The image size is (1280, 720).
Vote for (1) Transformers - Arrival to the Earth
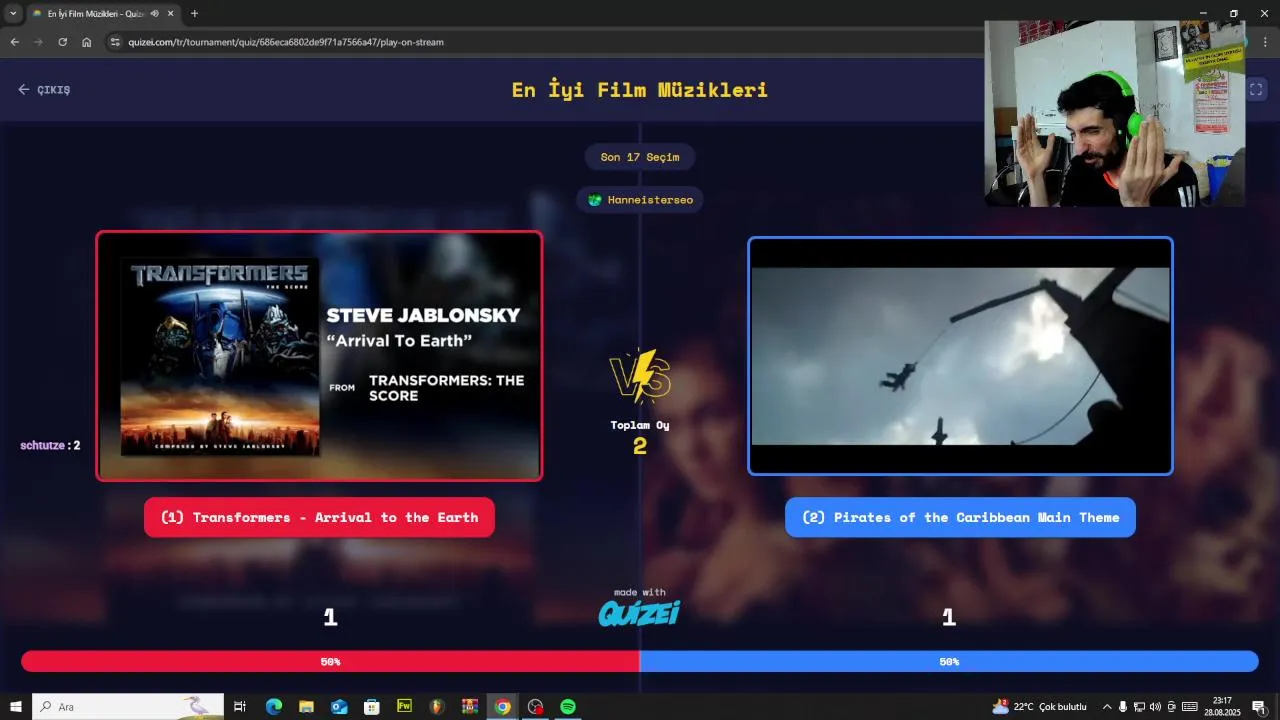[319, 517]
